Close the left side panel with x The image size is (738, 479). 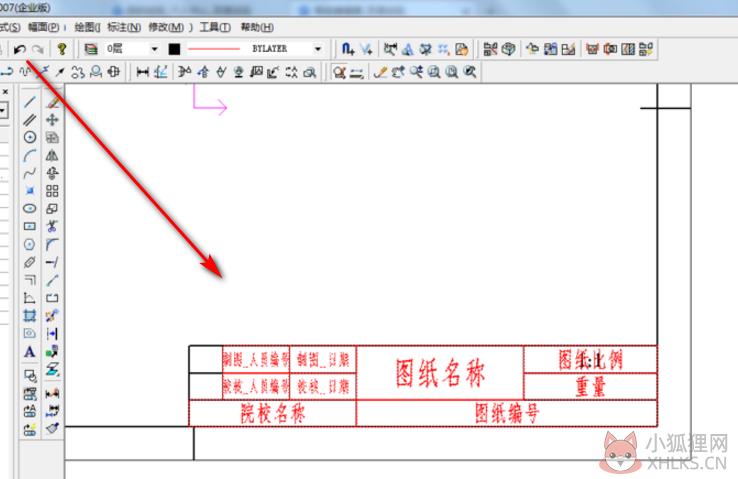5,91
